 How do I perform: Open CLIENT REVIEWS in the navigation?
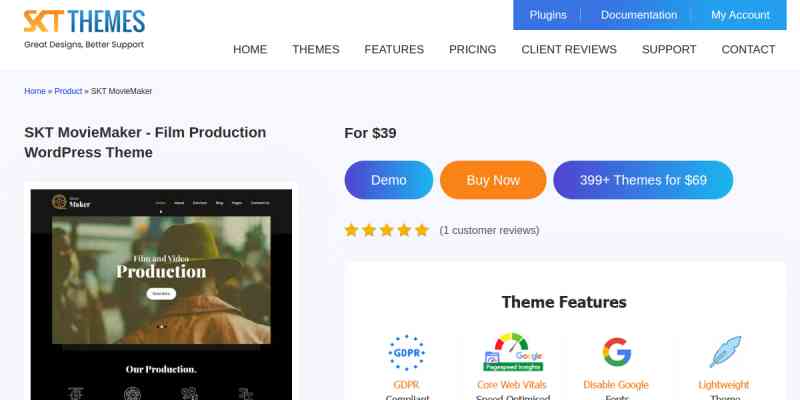point(569,49)
